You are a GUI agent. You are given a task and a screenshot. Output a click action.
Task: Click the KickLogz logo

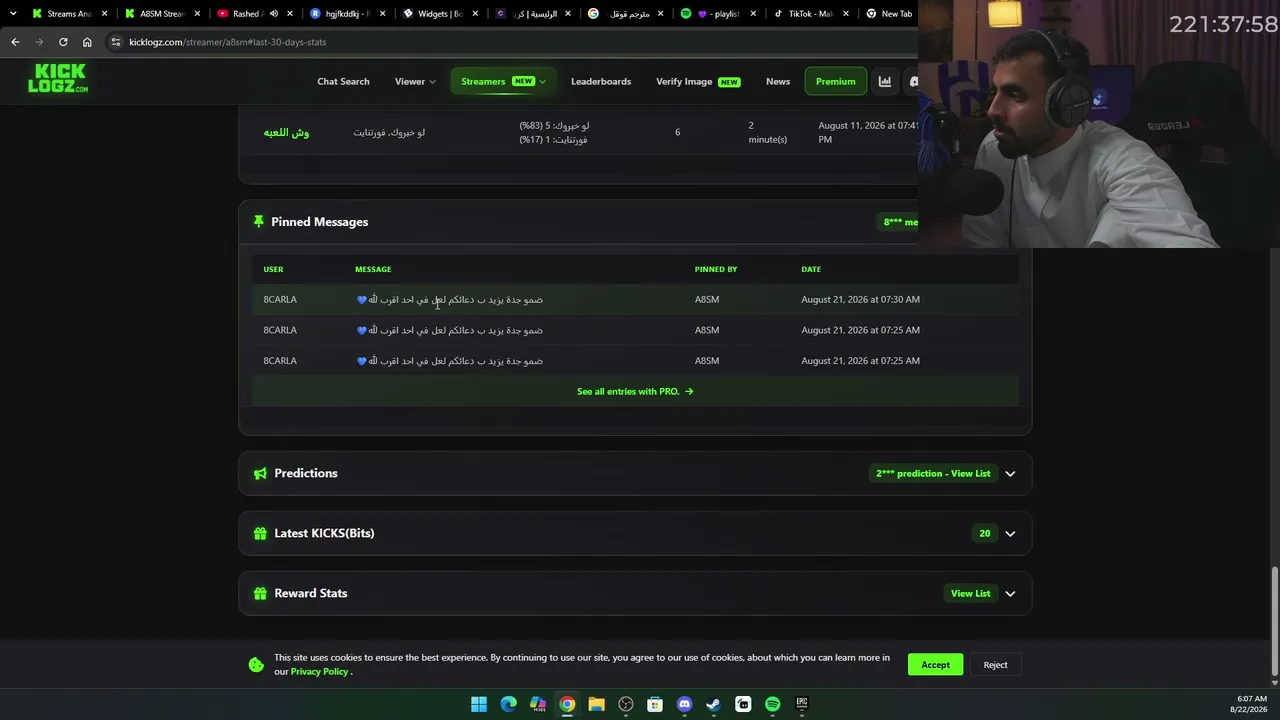(x=58, y=78)
